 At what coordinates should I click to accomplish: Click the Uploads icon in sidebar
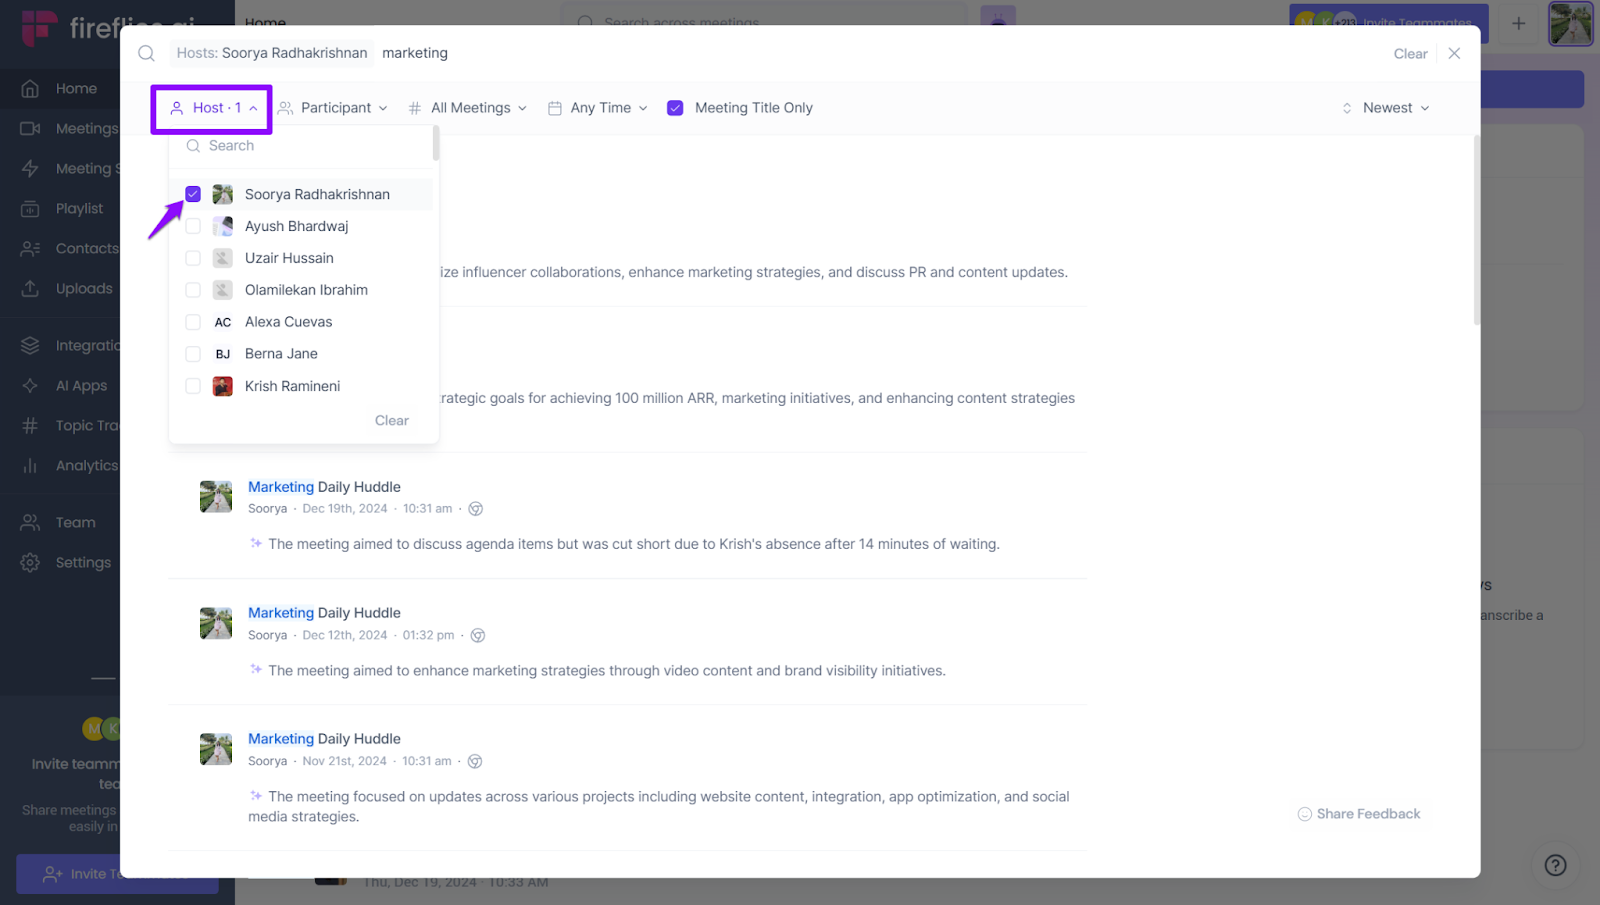(x=30, y=289)
